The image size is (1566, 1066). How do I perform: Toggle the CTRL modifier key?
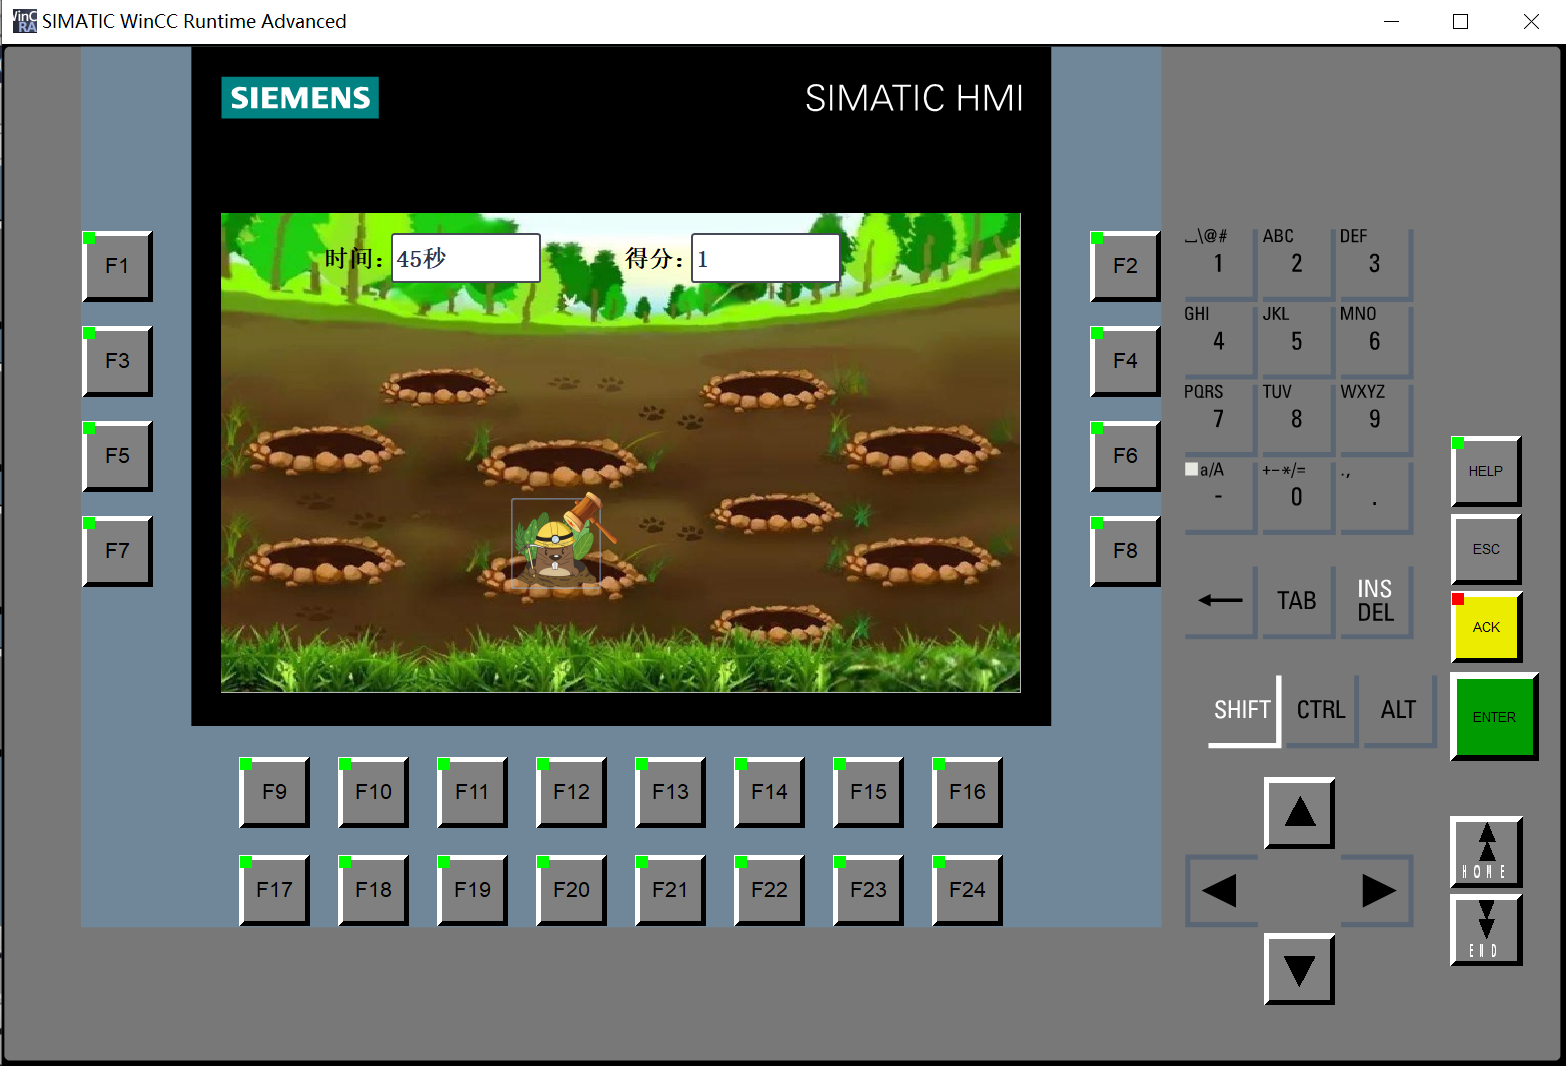(x=1320, y=710)
